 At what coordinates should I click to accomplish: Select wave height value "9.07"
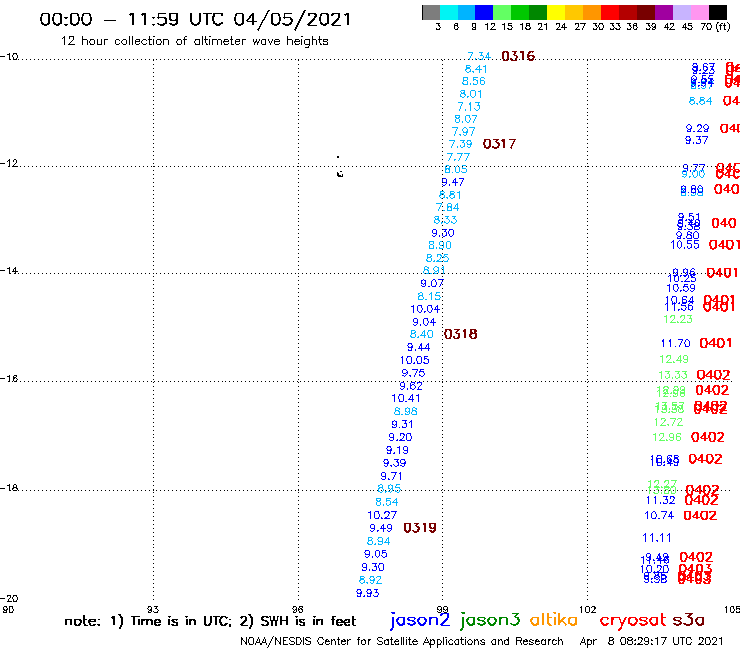coord(432,283)
